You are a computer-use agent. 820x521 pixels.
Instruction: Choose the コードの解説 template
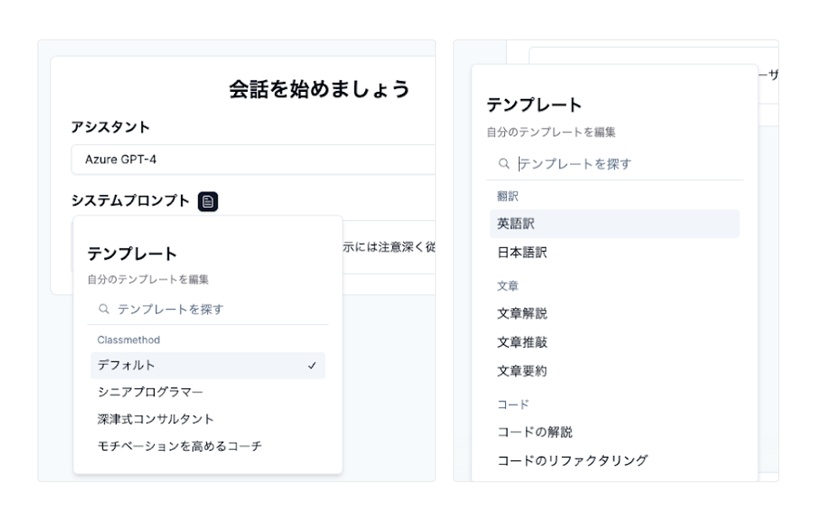click(535, 432)
